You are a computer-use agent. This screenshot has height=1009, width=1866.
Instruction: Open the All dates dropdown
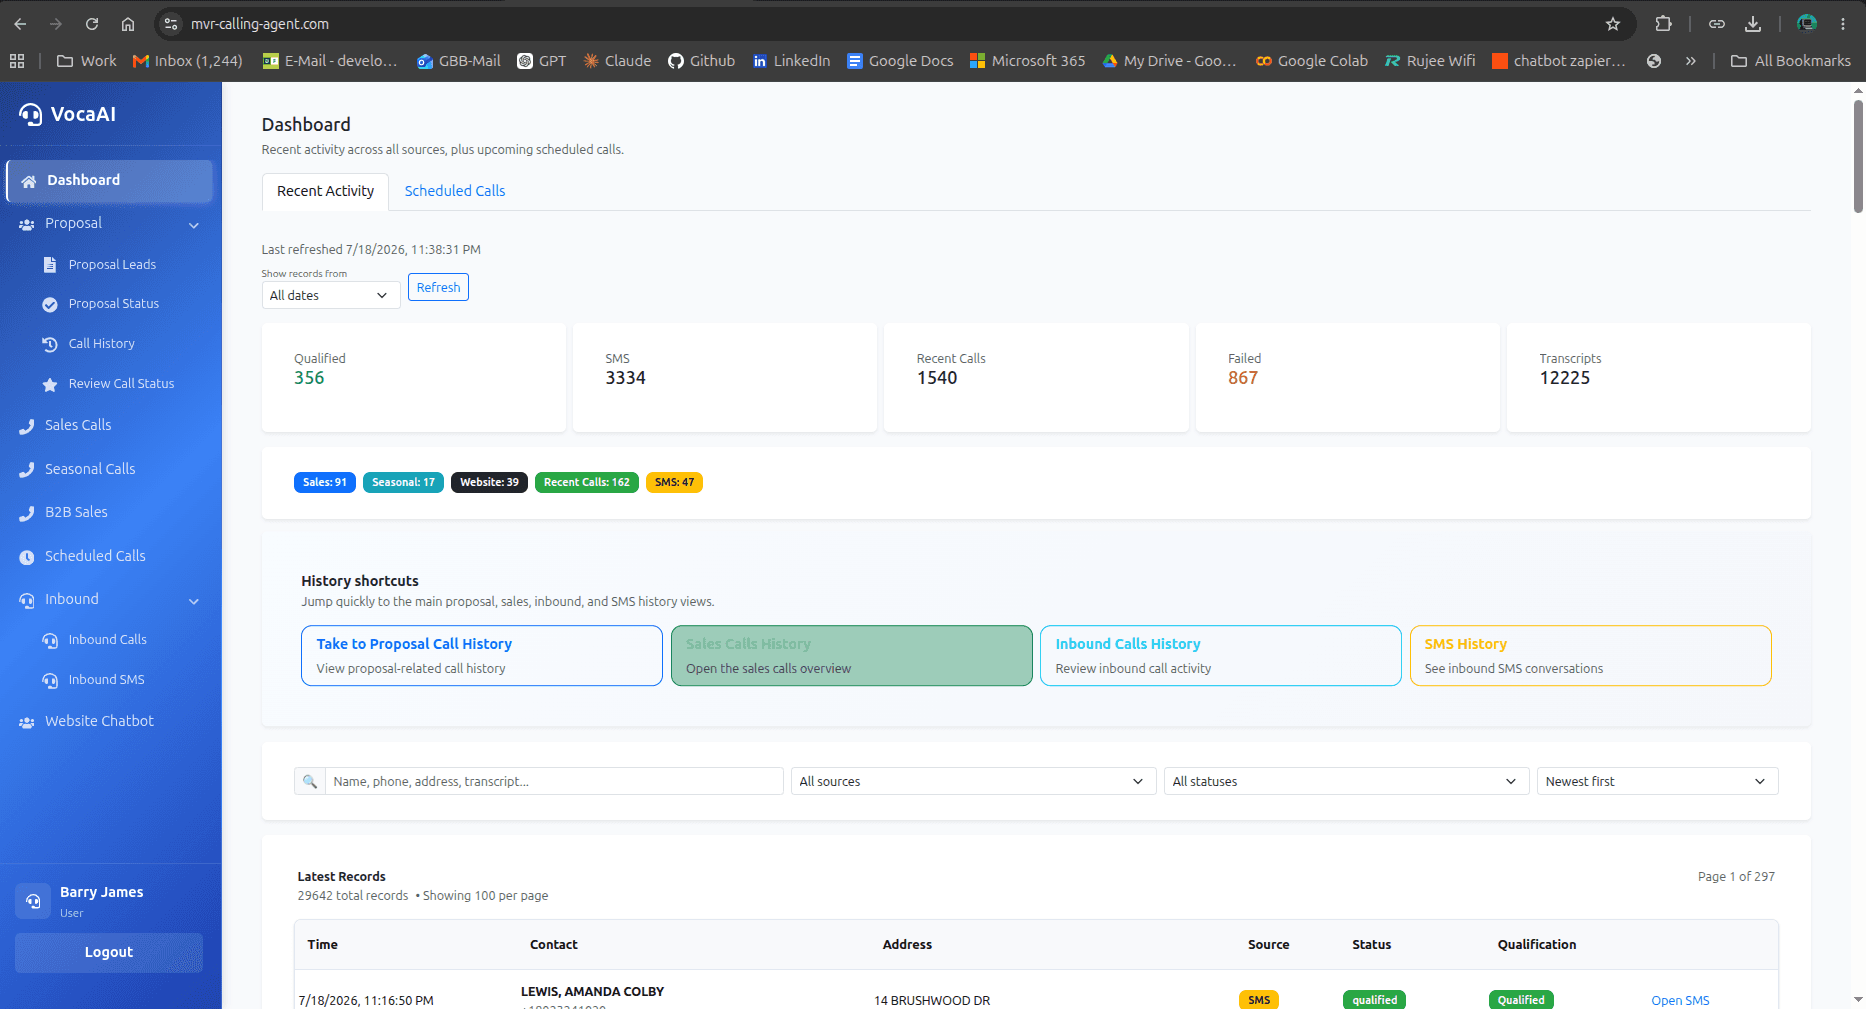coord(331,295)
